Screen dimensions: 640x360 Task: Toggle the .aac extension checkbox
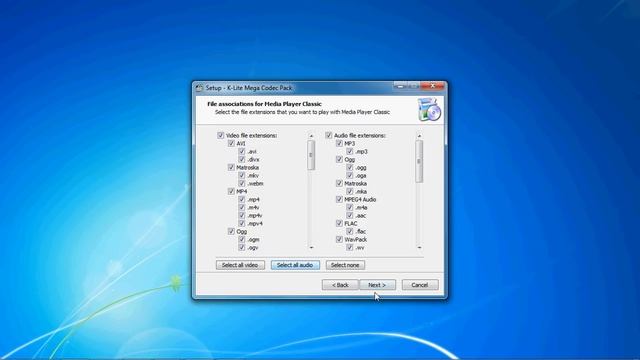350,216
